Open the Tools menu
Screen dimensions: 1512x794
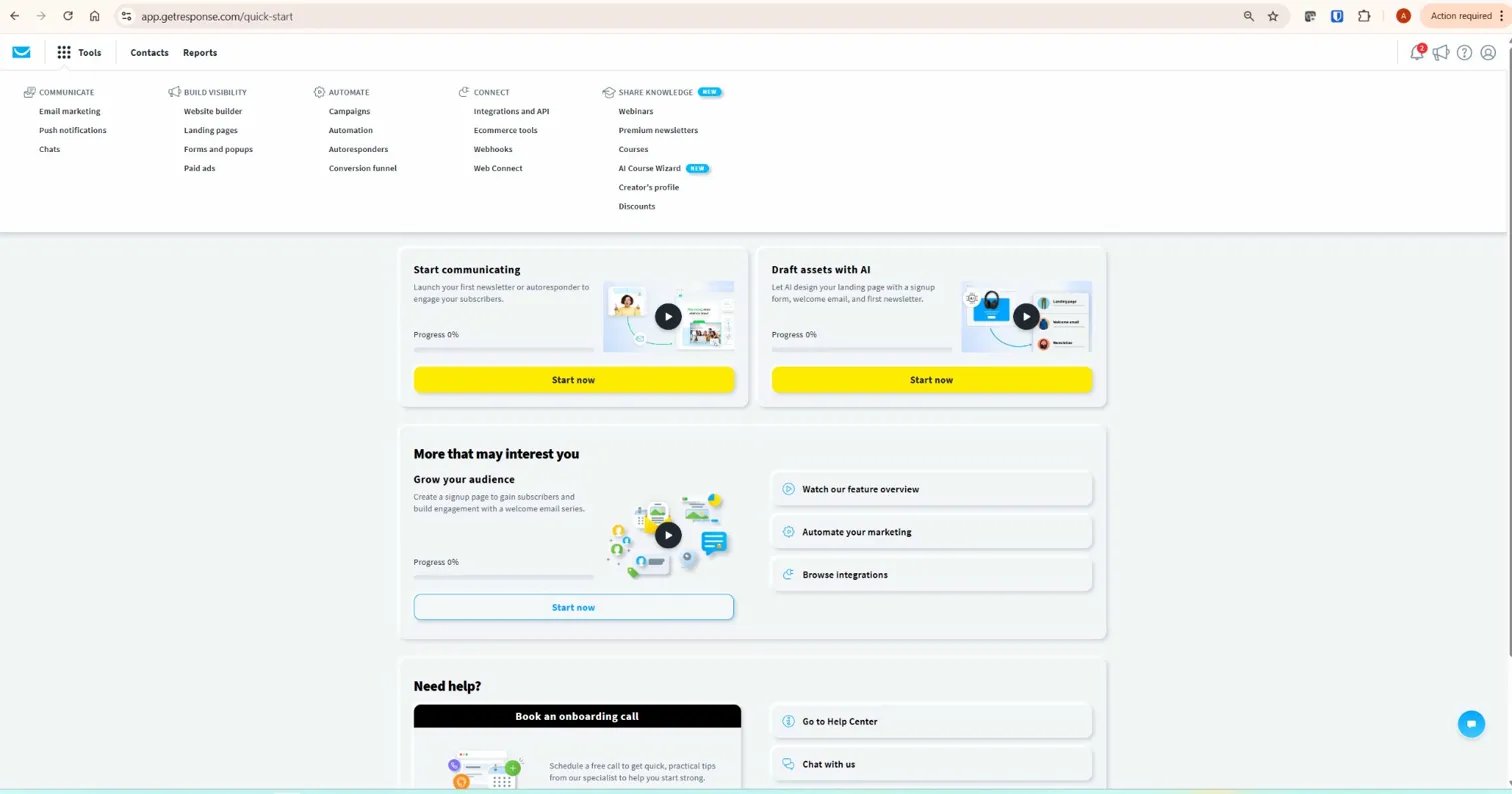(89, 52)
